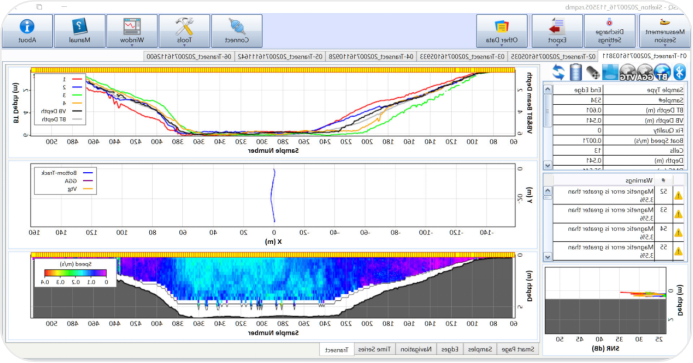Screen dimensions: 693x363
Task: Click sample table scrollbar down arrow
Action: coord(548,165)
